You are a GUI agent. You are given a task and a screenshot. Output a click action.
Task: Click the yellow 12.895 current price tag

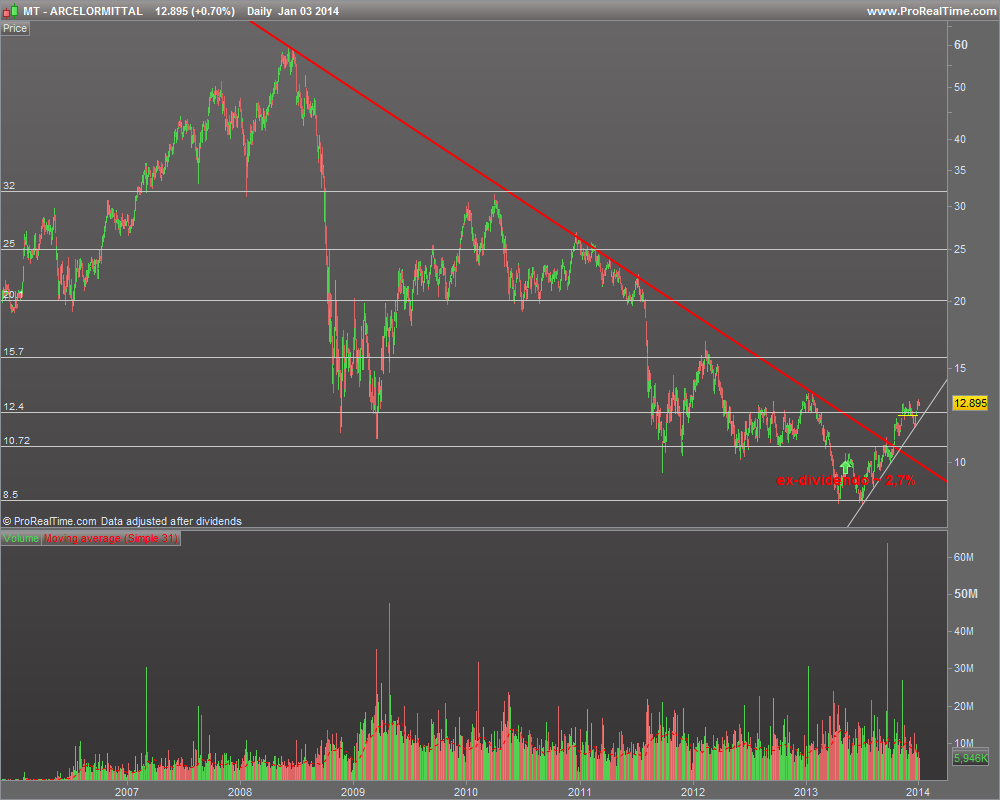(x=969, y=403)
